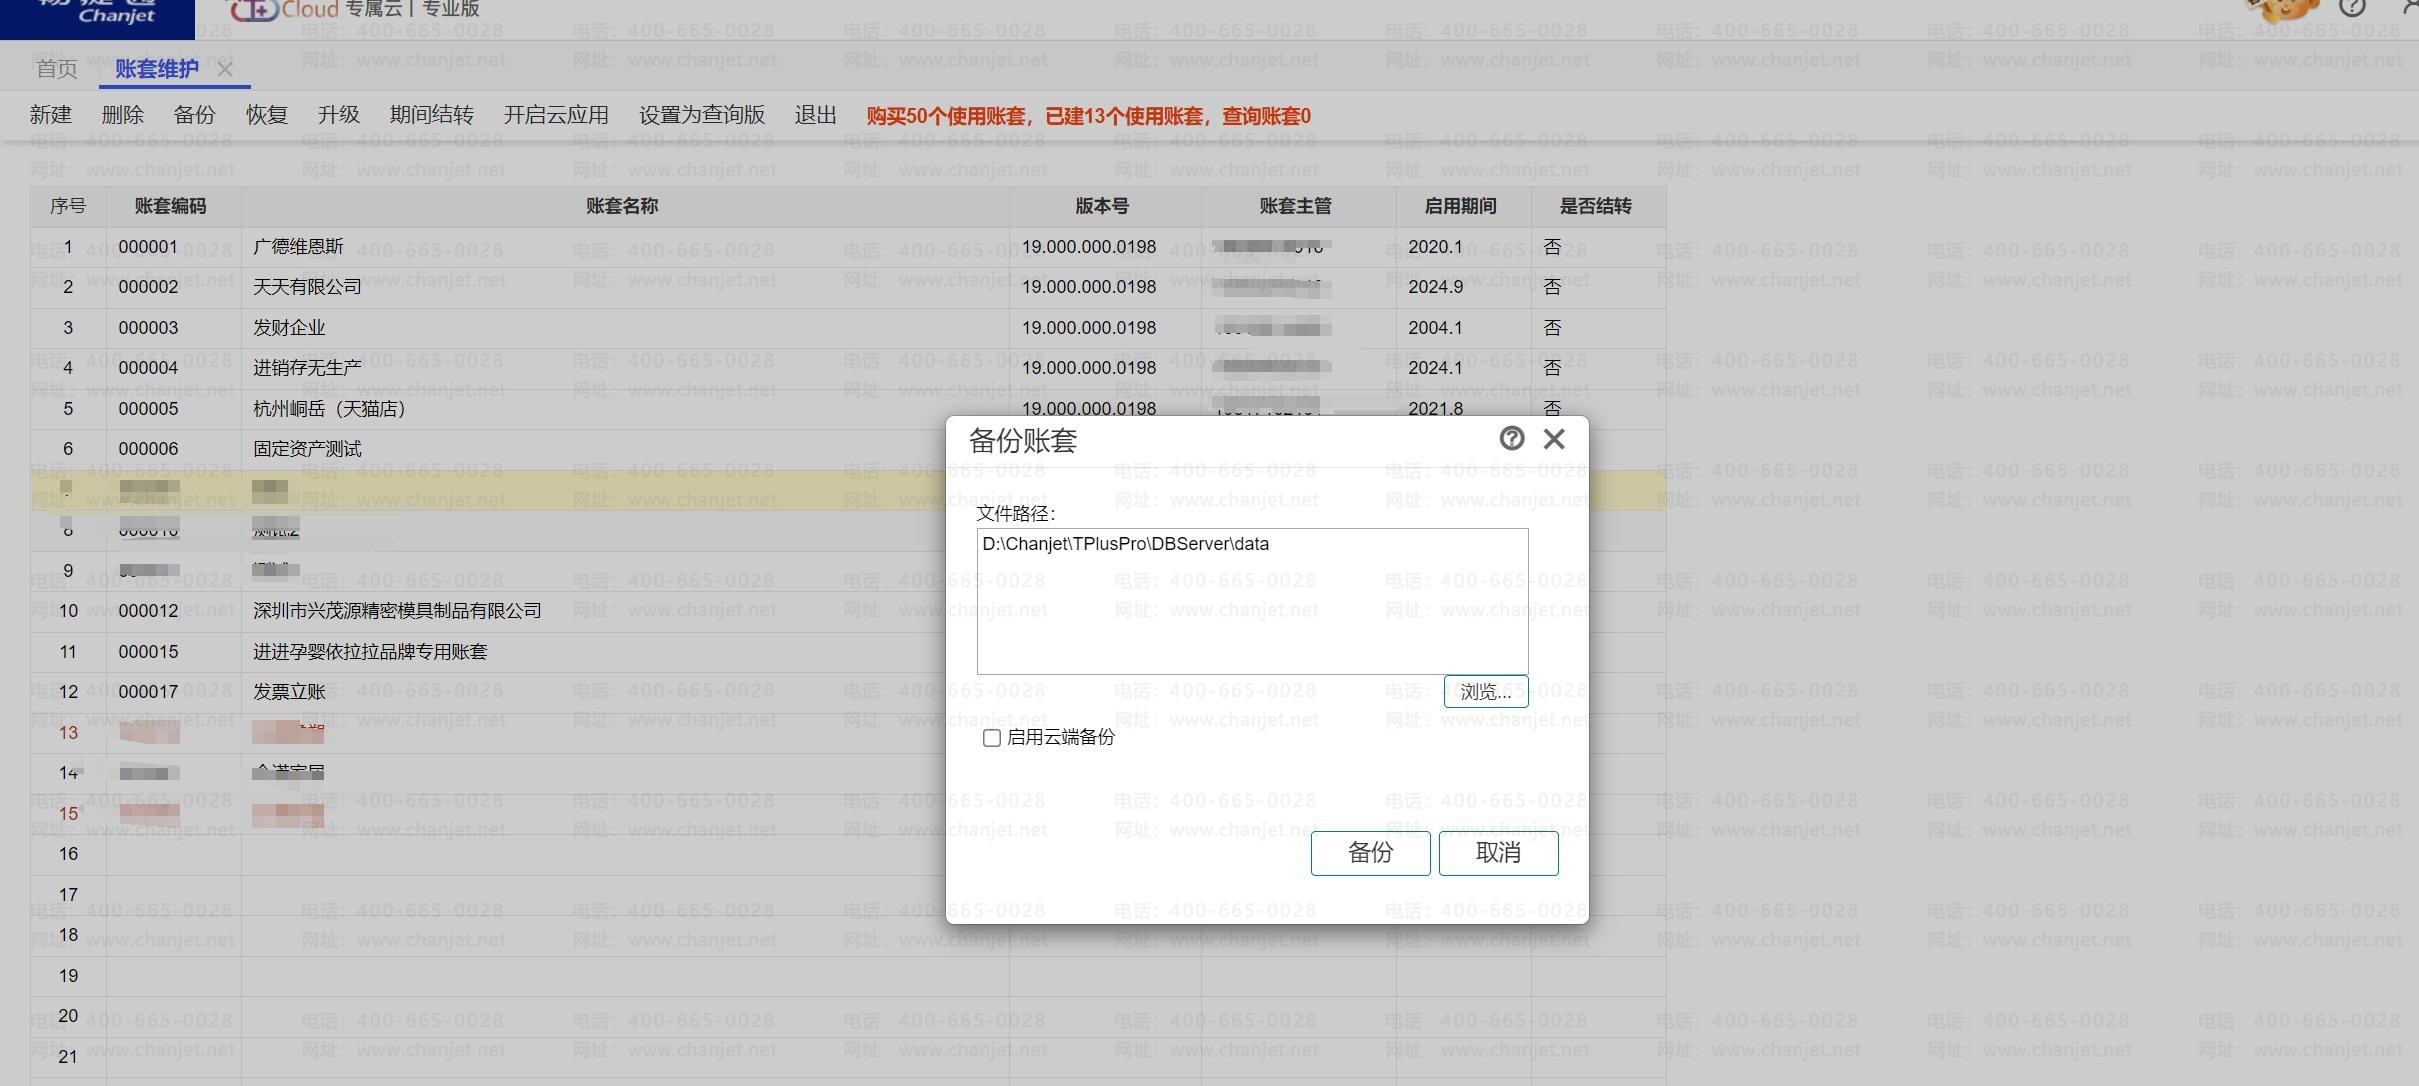This screenshot has height=1086, width=2419.
Task: Click the help icon in backup dialog
Action: [x=1511, y=438]
